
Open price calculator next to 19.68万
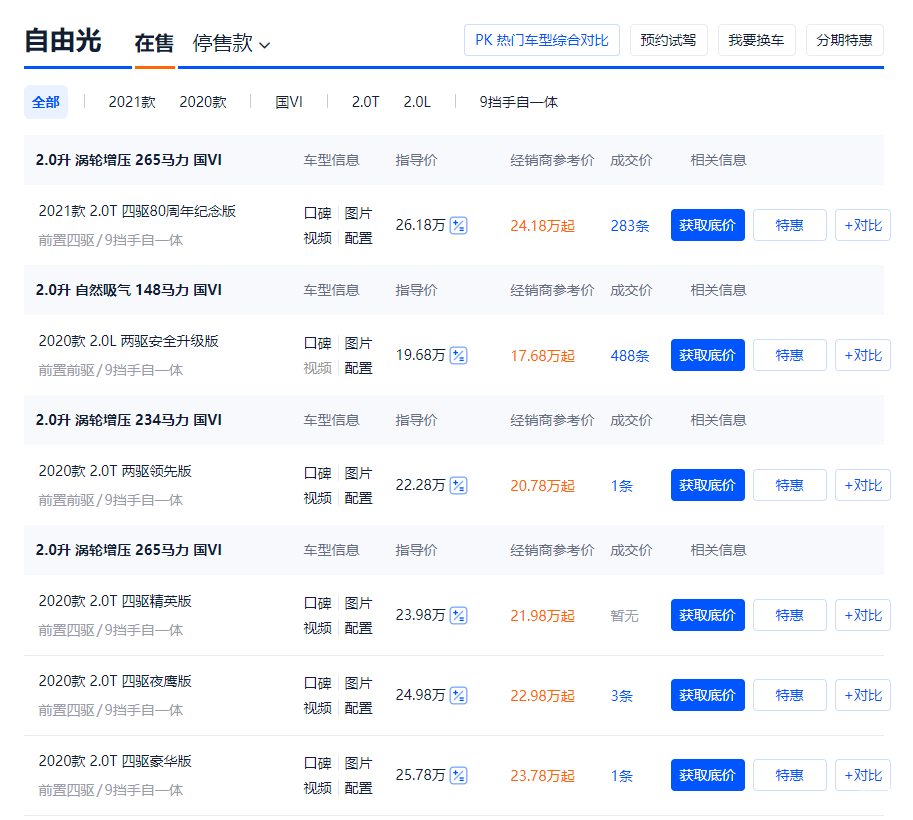(458, 356)
